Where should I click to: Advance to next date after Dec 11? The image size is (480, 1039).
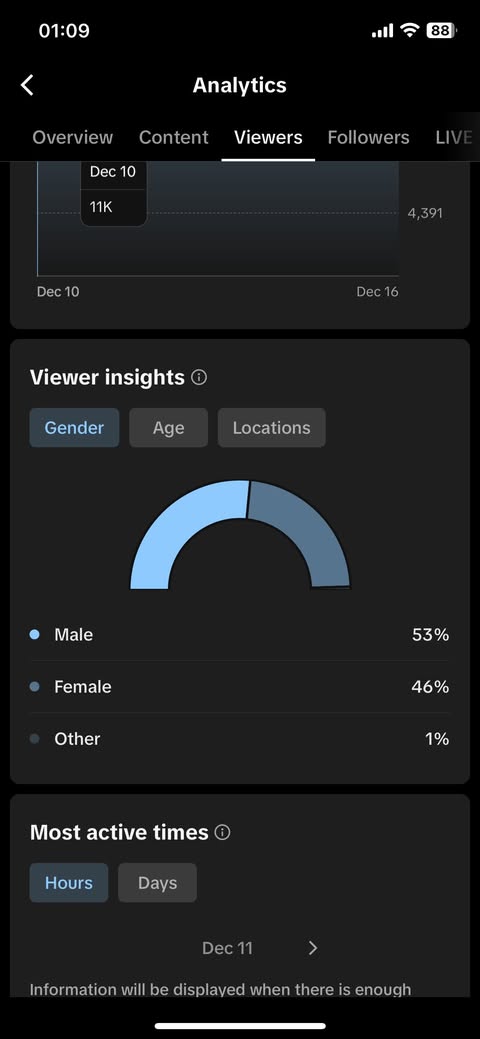pyautogui.click(x=313, y=948)
